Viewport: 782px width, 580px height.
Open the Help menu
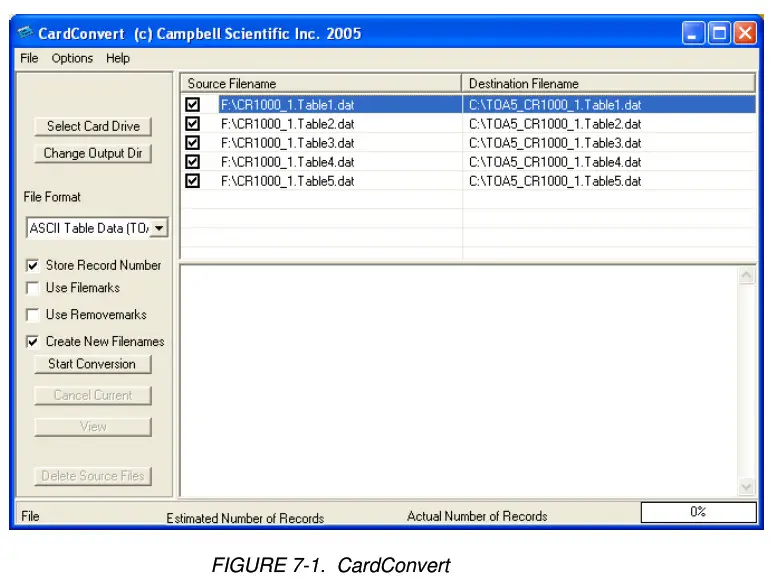point(118,58)
